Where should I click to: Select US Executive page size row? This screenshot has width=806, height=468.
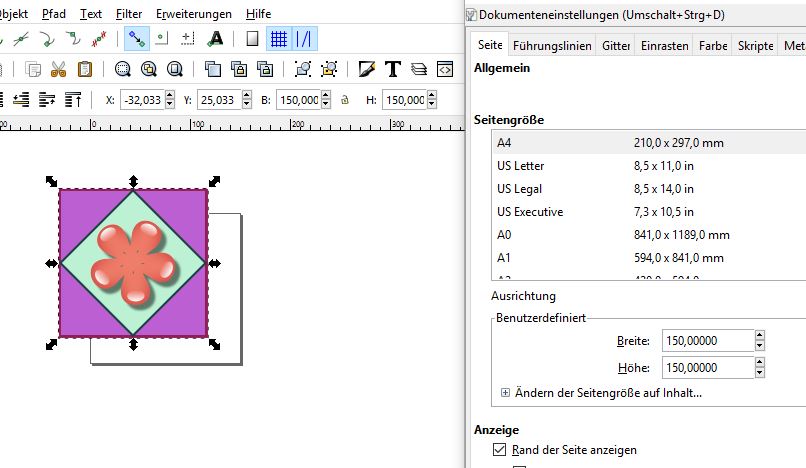click(649, 212)
